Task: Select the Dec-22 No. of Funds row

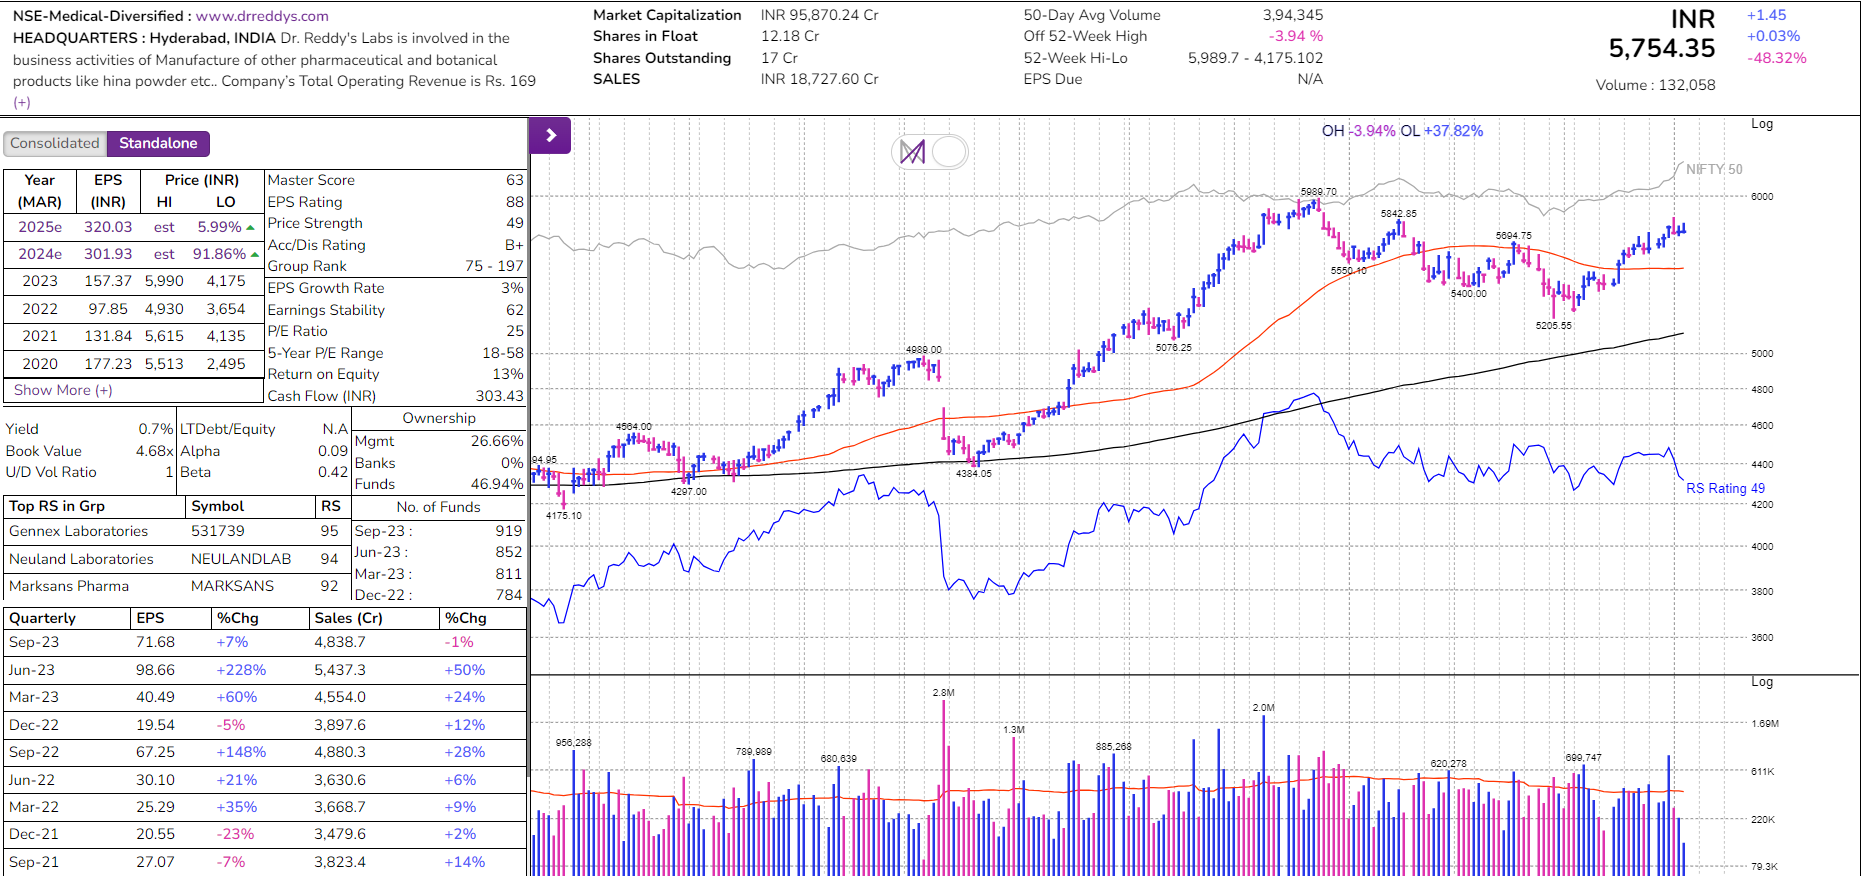Action: tap(439, 595)
